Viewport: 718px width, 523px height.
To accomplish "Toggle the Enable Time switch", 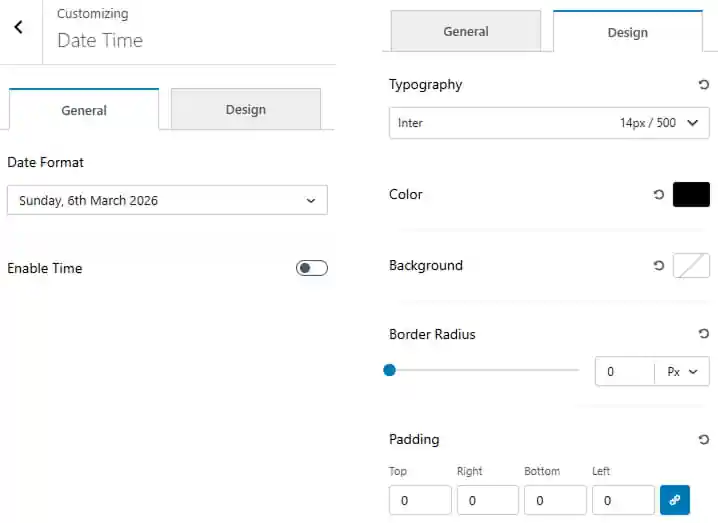I will [x=312, y=268].
